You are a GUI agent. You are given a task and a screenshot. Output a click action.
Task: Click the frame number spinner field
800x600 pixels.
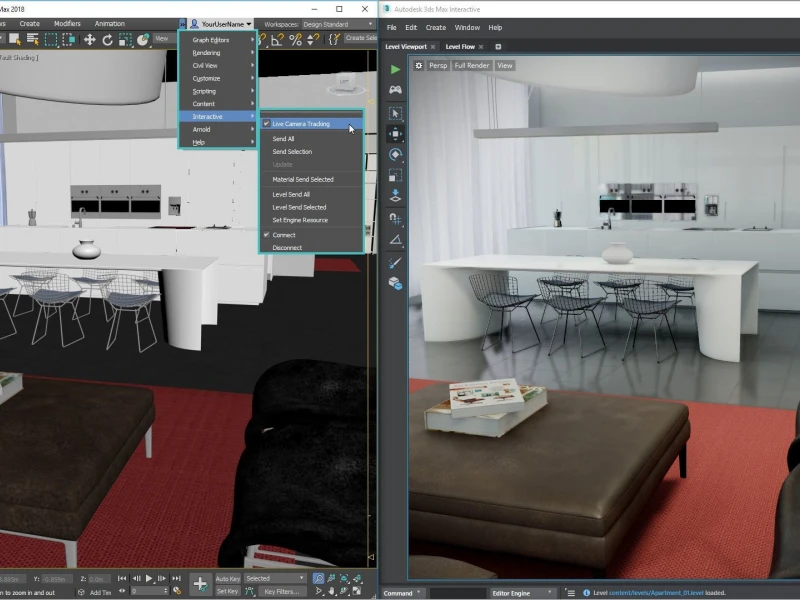tap(148, 591)
